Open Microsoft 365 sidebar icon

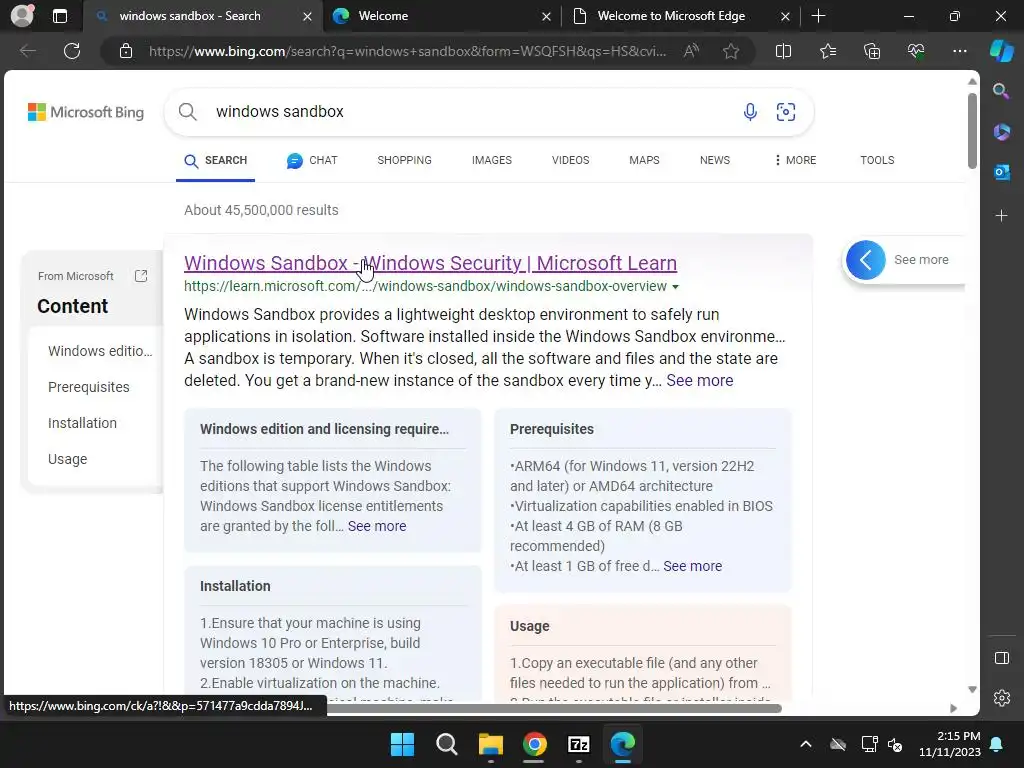click(x=1001, y=132)
